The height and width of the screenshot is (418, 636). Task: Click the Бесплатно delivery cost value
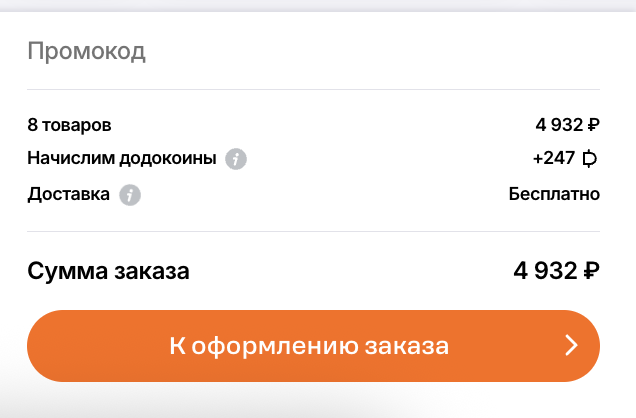pyautogui.click(x=554, y=194)
